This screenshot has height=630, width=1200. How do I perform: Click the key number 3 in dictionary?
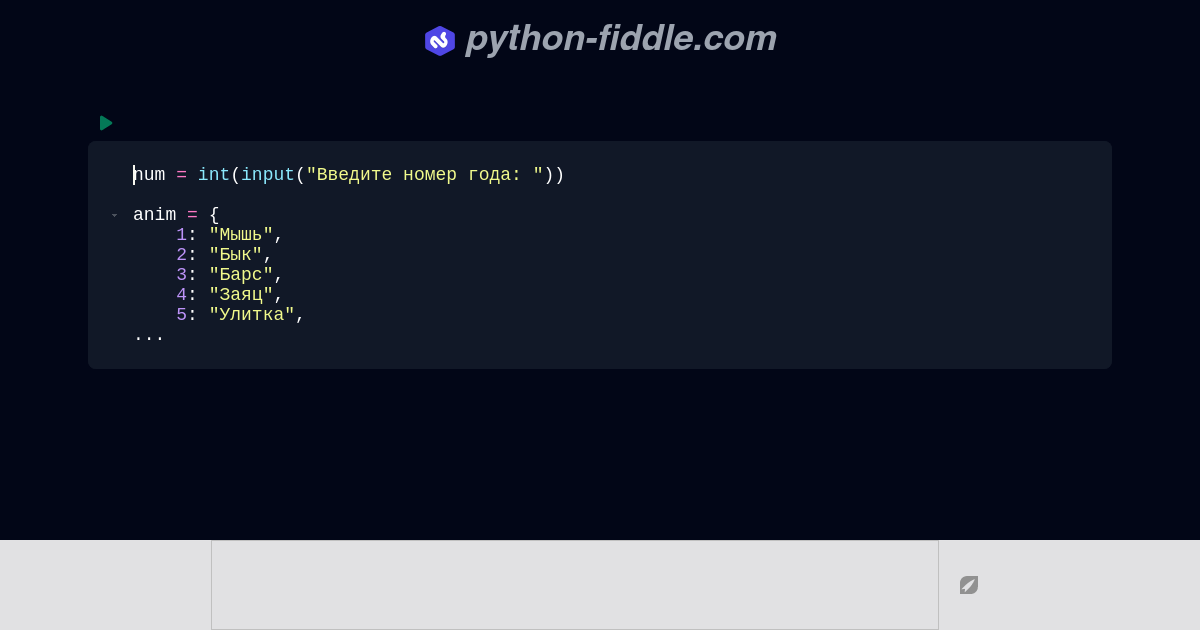(x=181, y=275)
